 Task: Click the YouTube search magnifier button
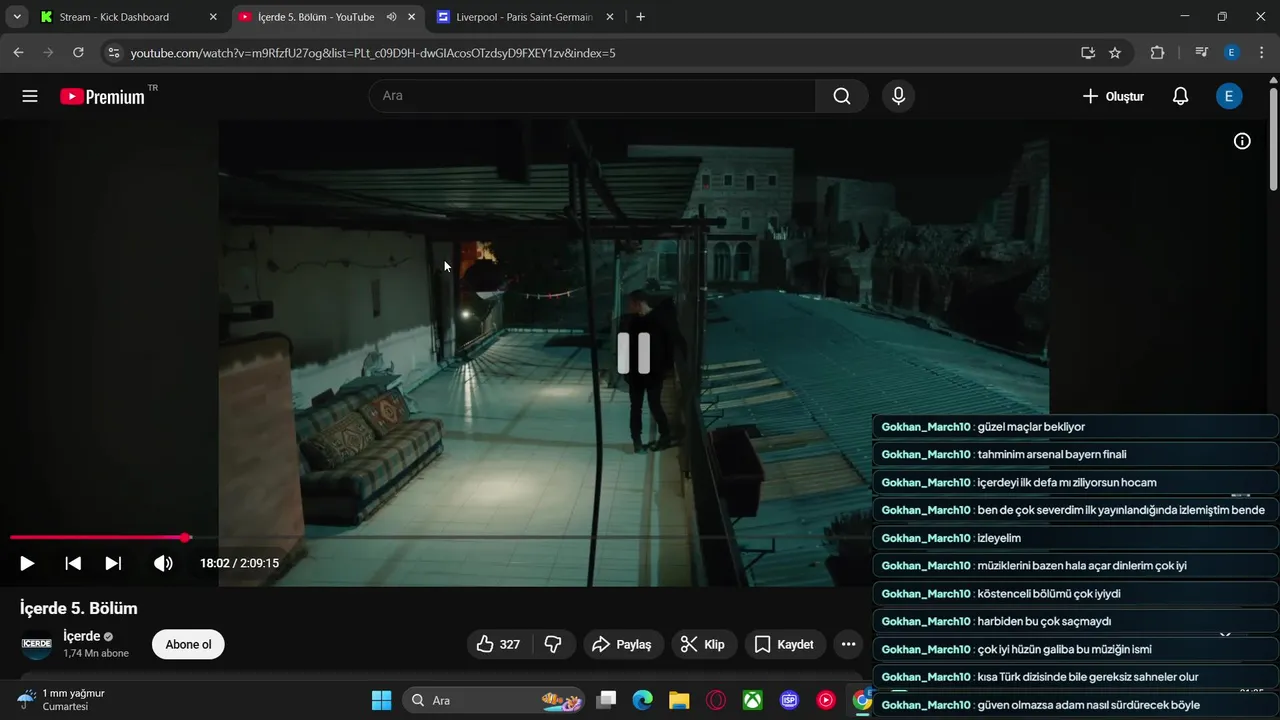click(842, 96)
